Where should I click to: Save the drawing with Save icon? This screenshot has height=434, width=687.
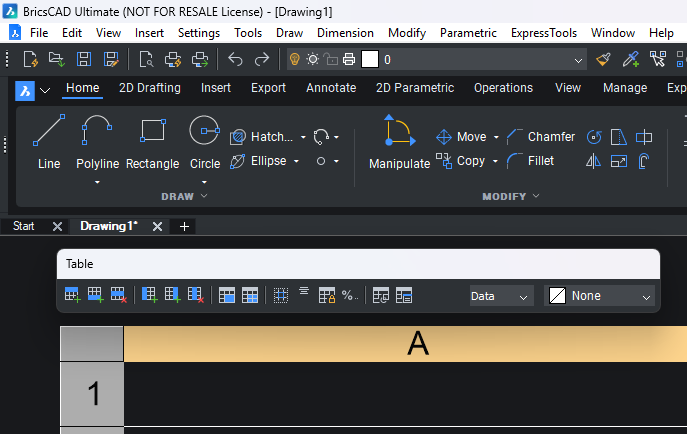(84, 59)
